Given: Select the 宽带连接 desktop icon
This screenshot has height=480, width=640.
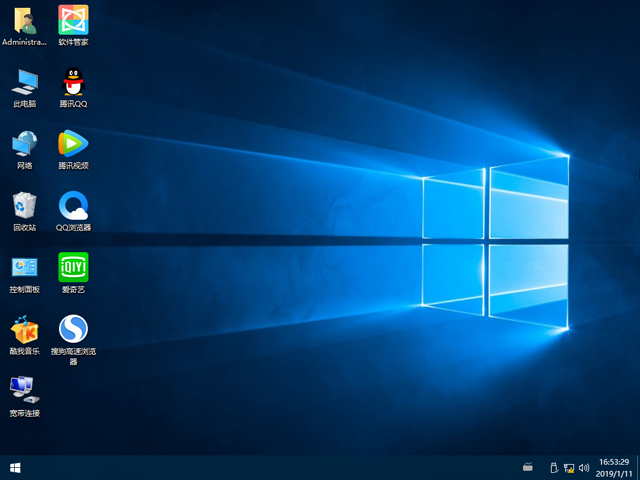Looking at the screenshot, I should [24, 388].
